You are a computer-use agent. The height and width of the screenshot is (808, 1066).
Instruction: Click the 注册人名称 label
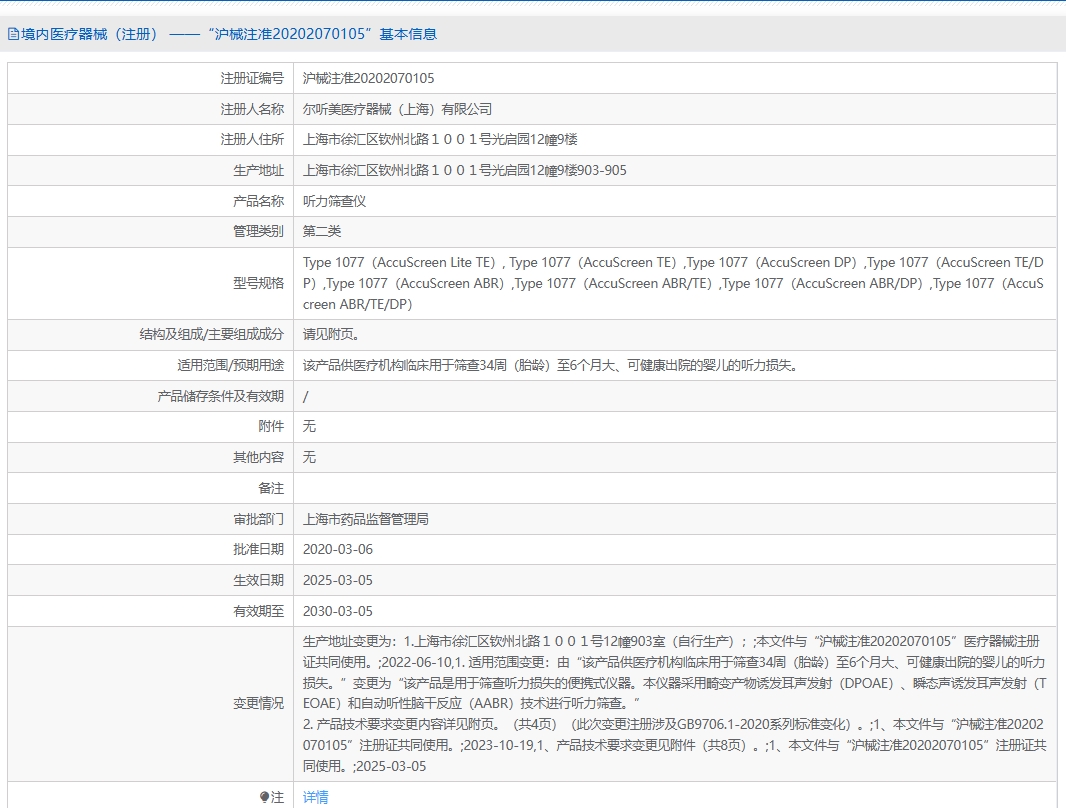coord(252,109)
